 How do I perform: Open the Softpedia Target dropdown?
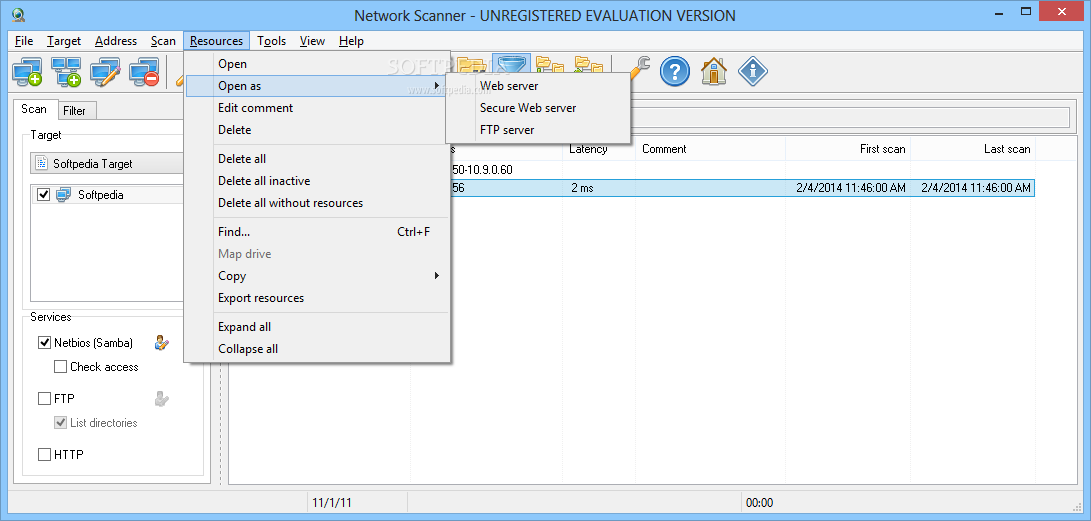click(107, 163)
